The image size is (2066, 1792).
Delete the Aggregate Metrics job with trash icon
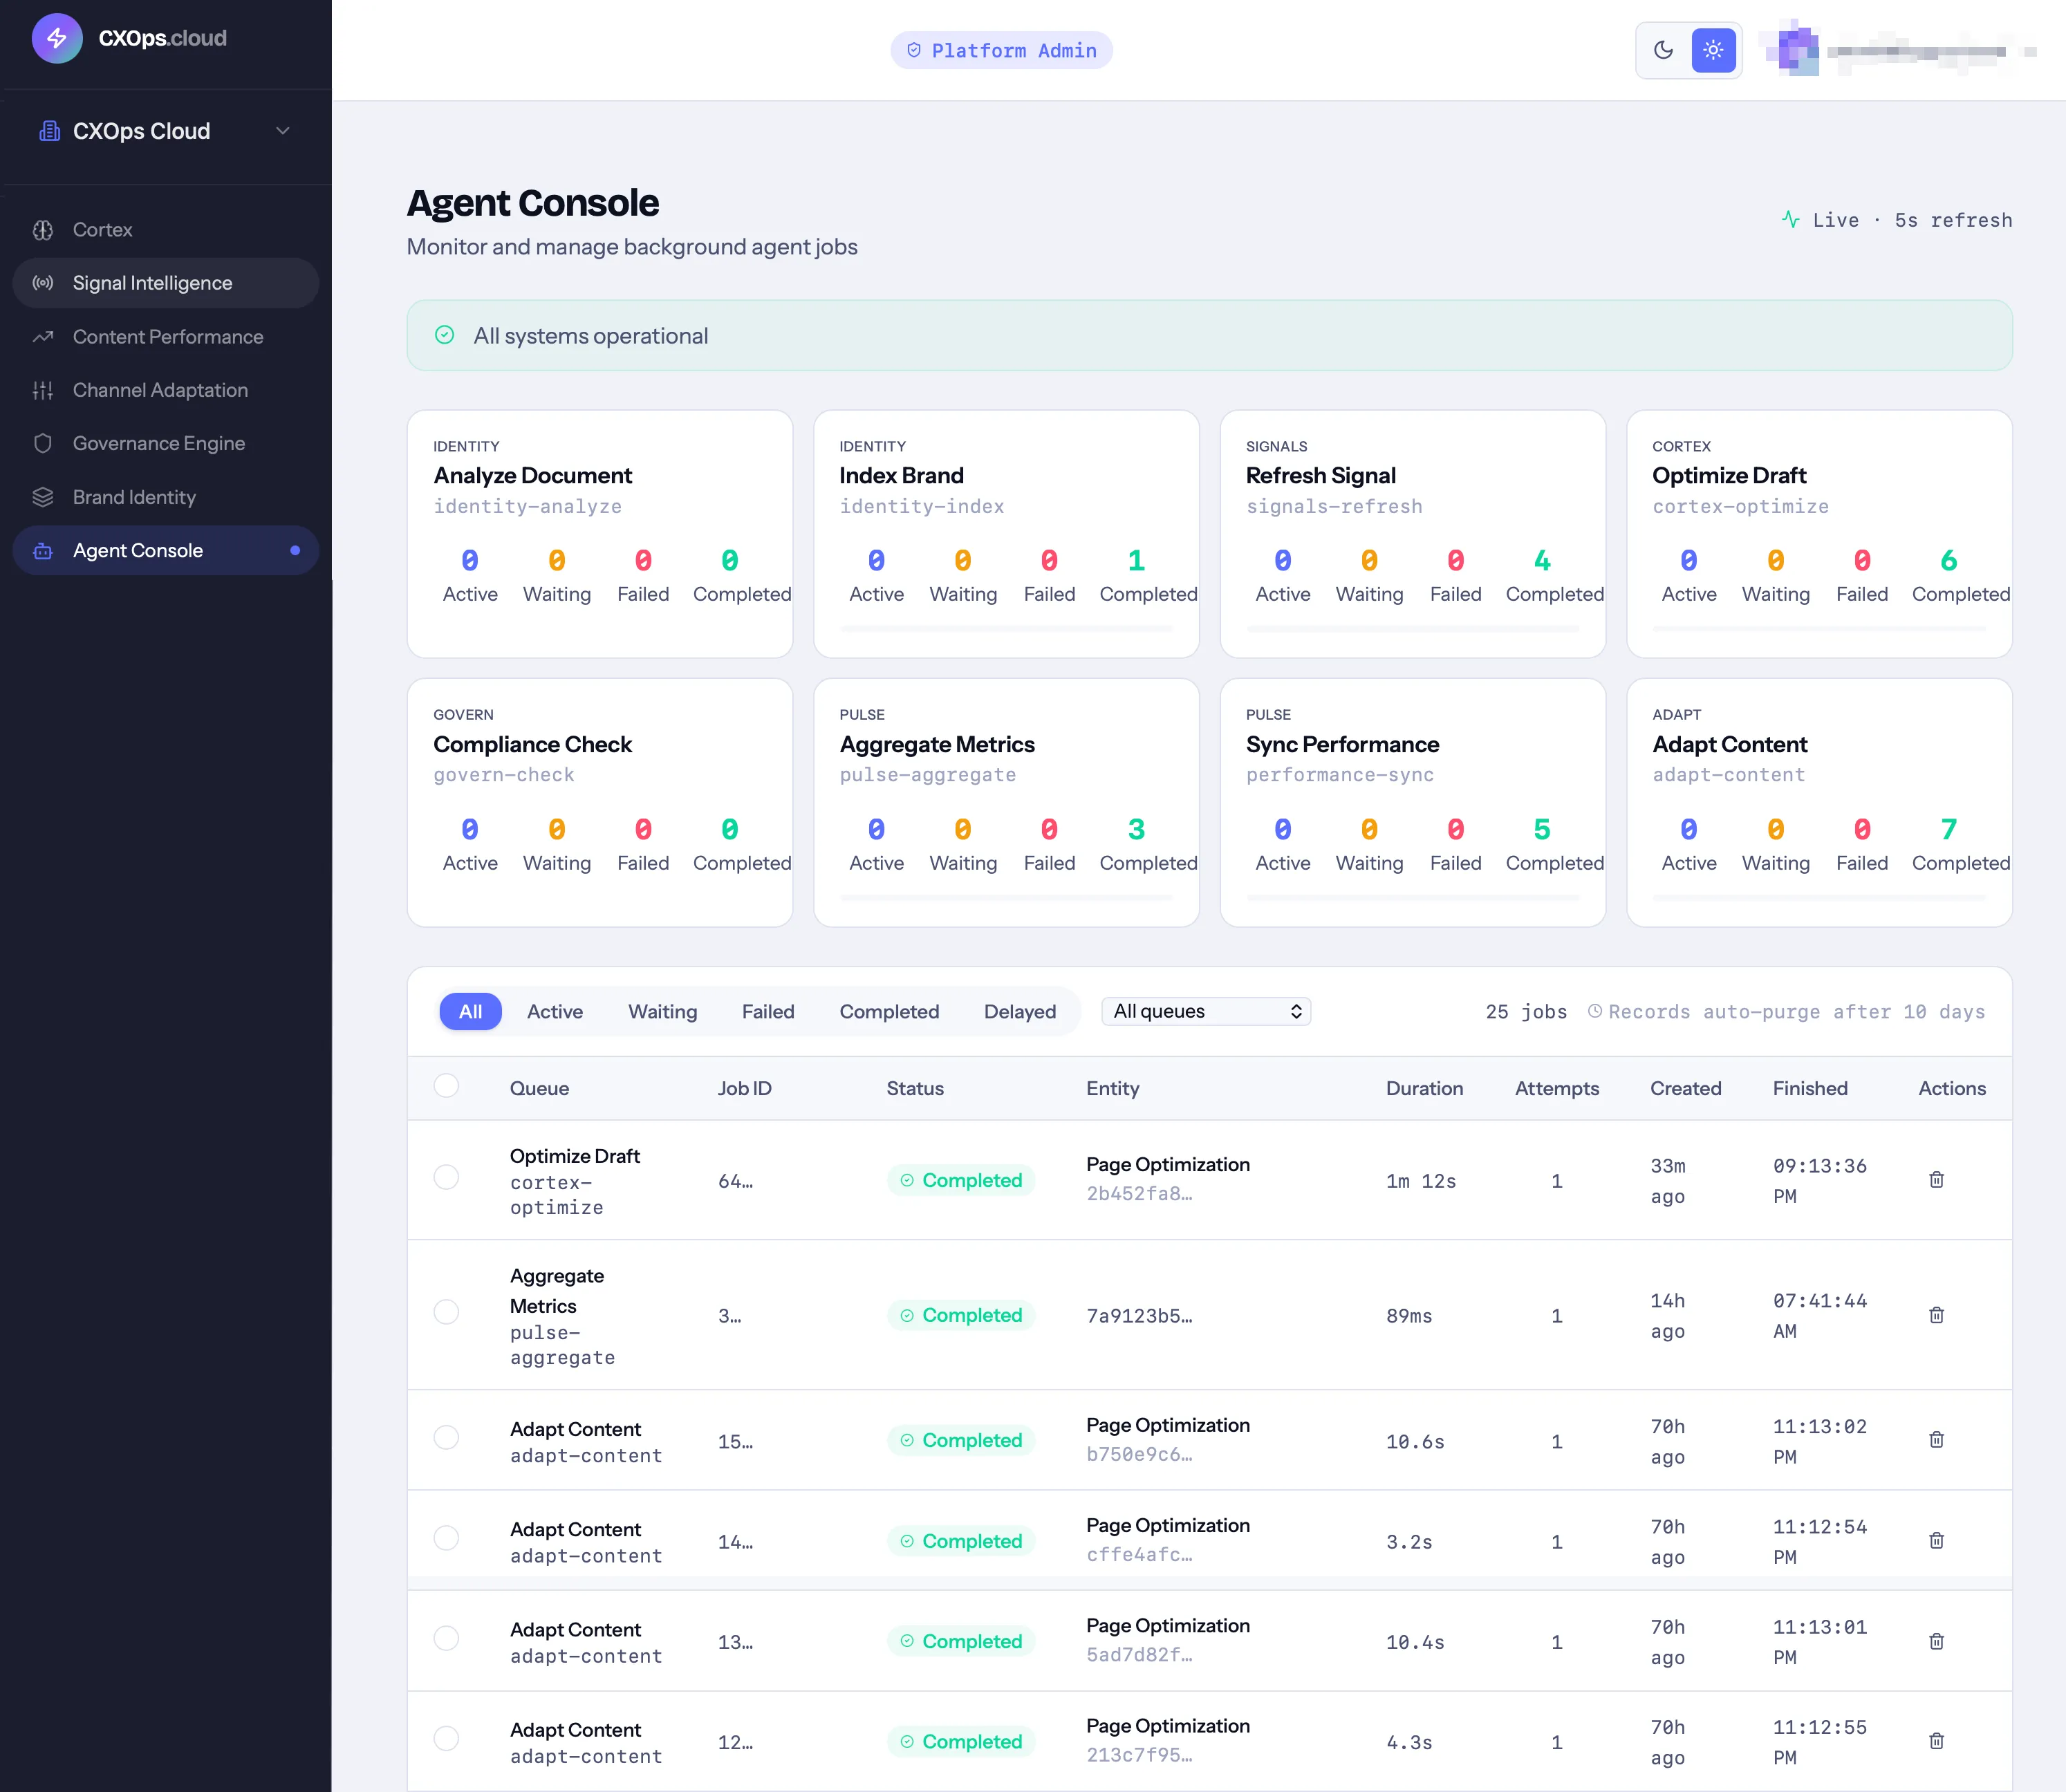coord(1936,1315)
